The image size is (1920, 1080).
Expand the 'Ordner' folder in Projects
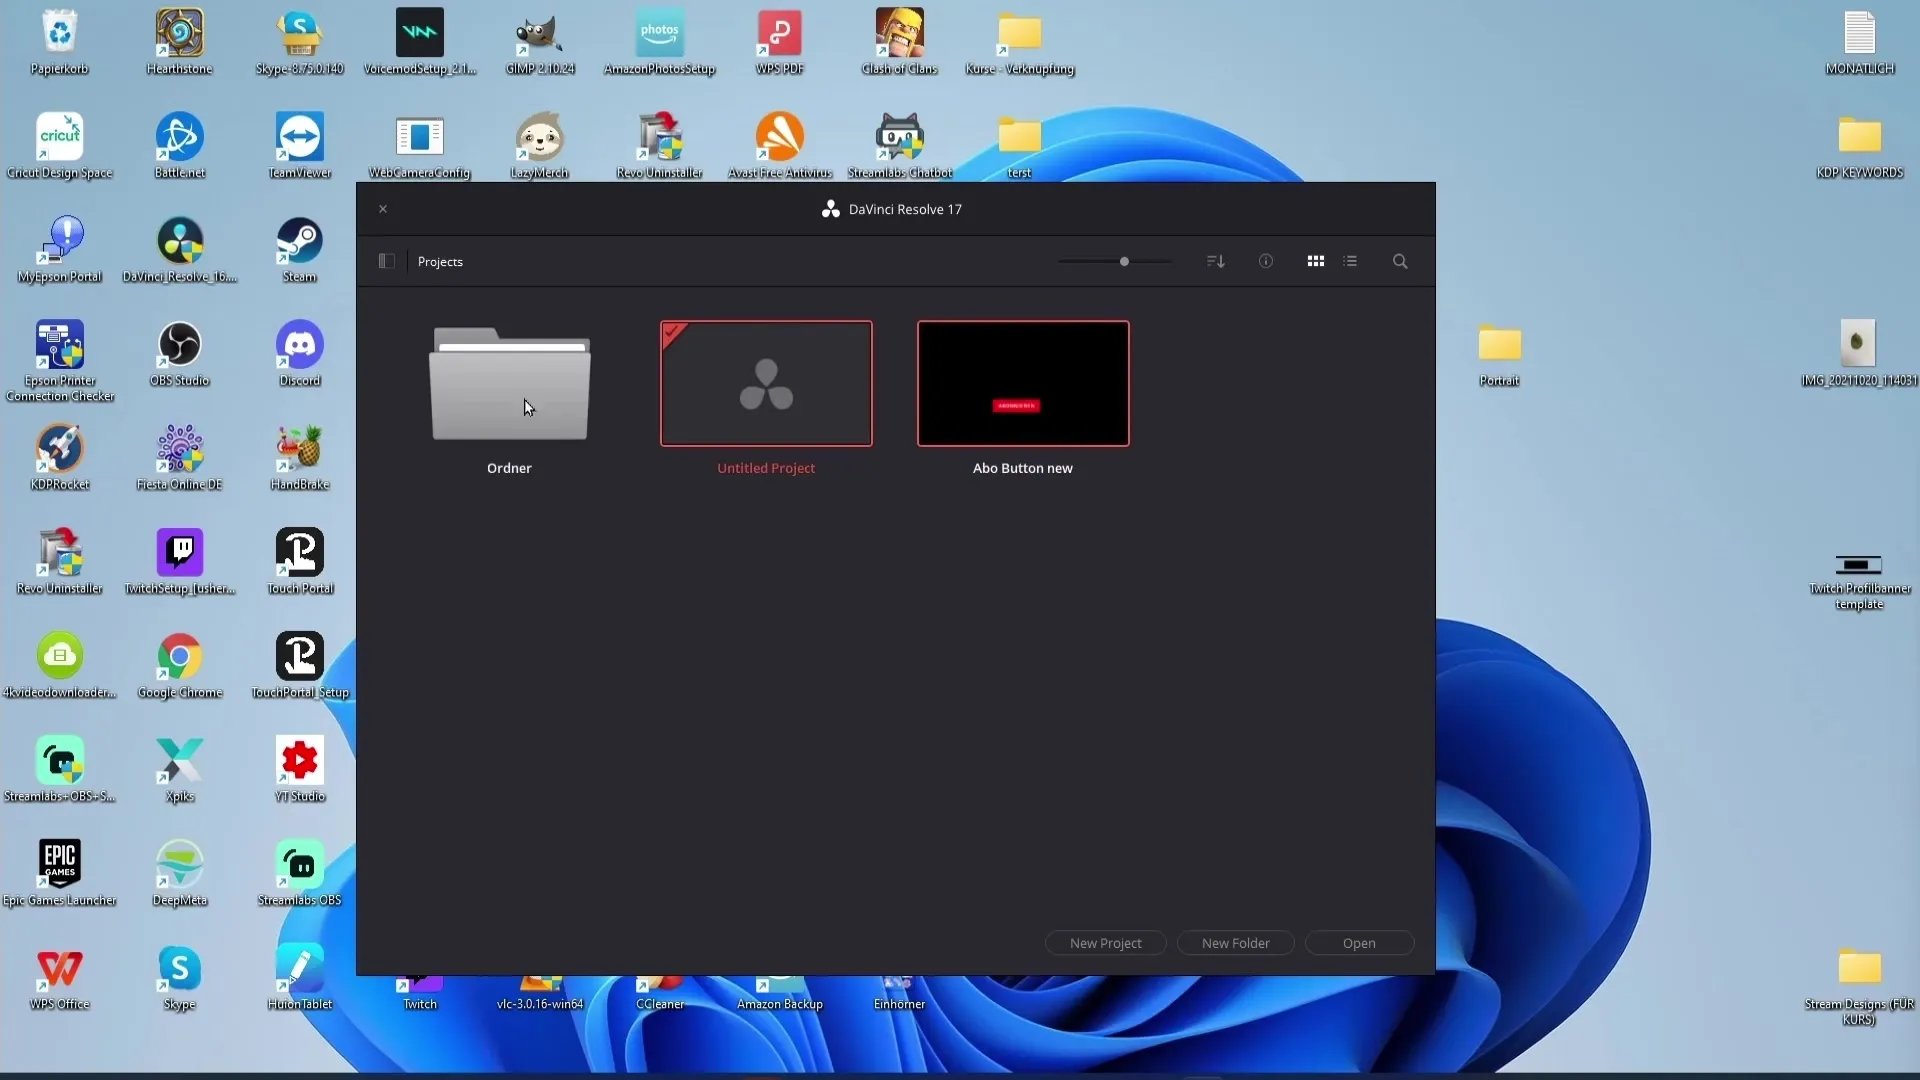pyautogui.click(x=509, y=382)
